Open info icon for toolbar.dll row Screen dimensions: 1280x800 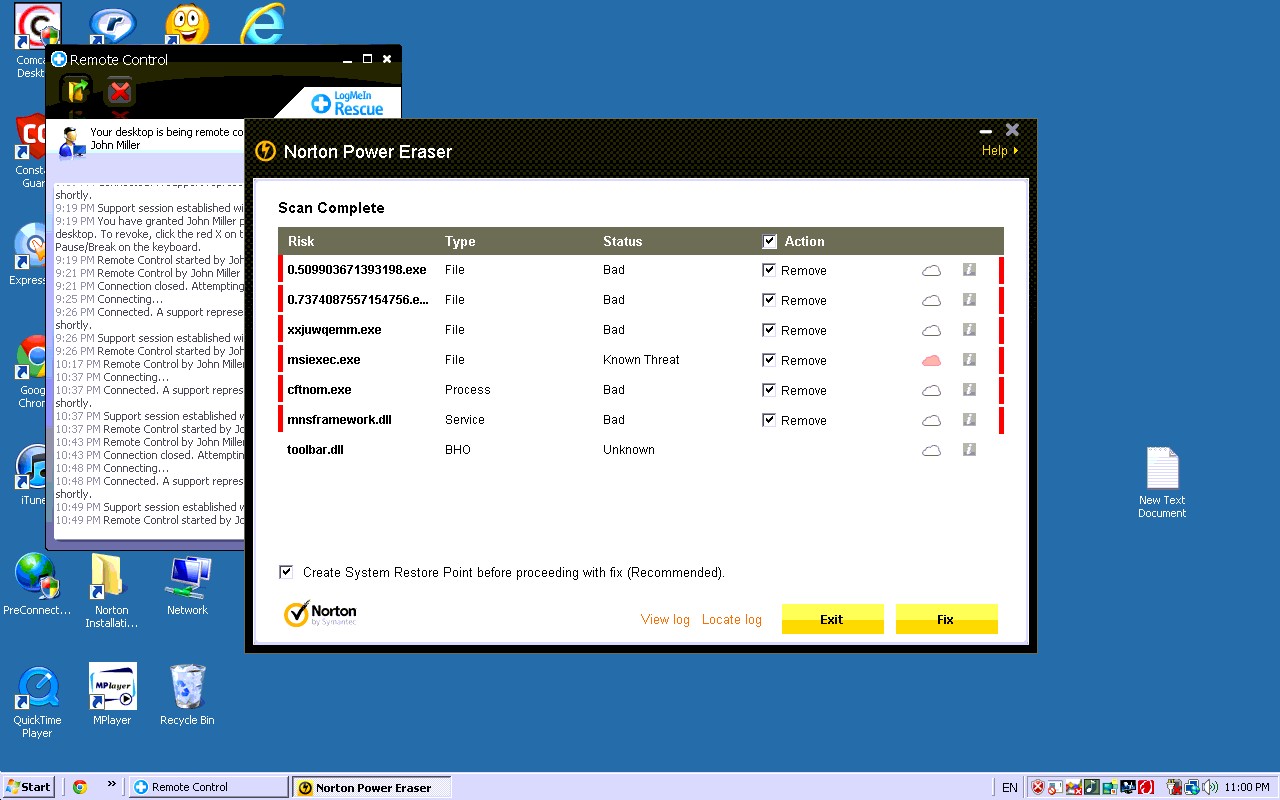968,450
